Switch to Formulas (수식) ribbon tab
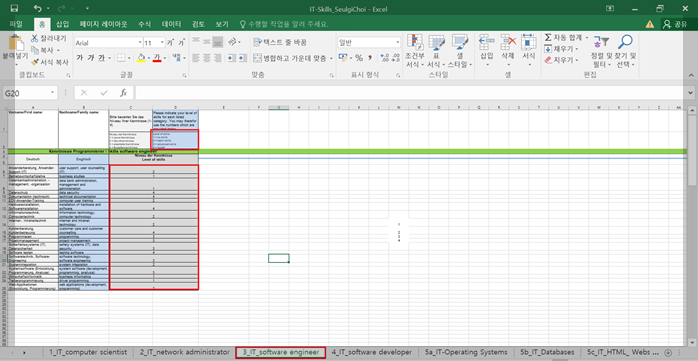 [x=144, y=24]
